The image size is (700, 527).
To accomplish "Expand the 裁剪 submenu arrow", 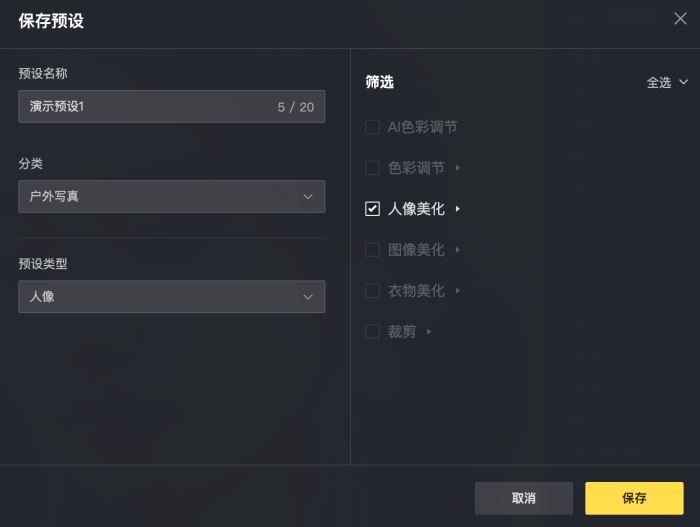I will coord(429,332).
